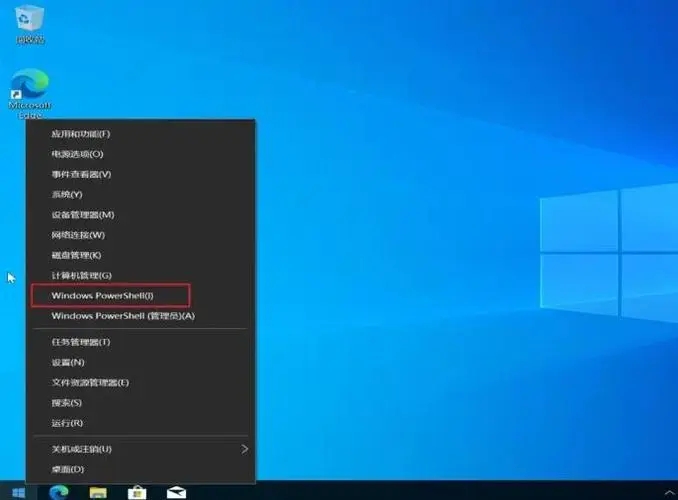Click 运行(R) in the context menu

[x=67, y=422]
